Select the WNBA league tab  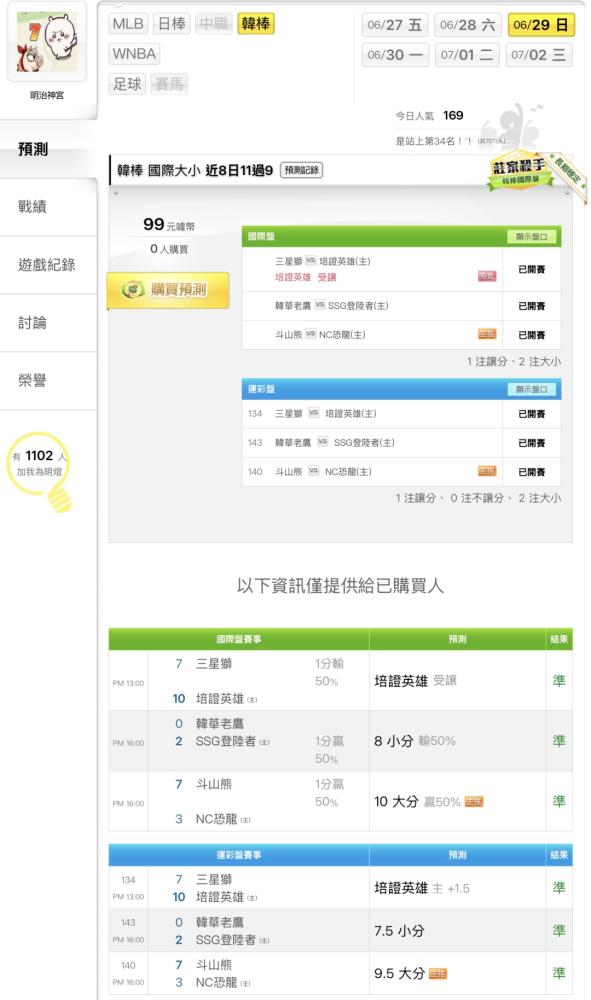(134, 54)
